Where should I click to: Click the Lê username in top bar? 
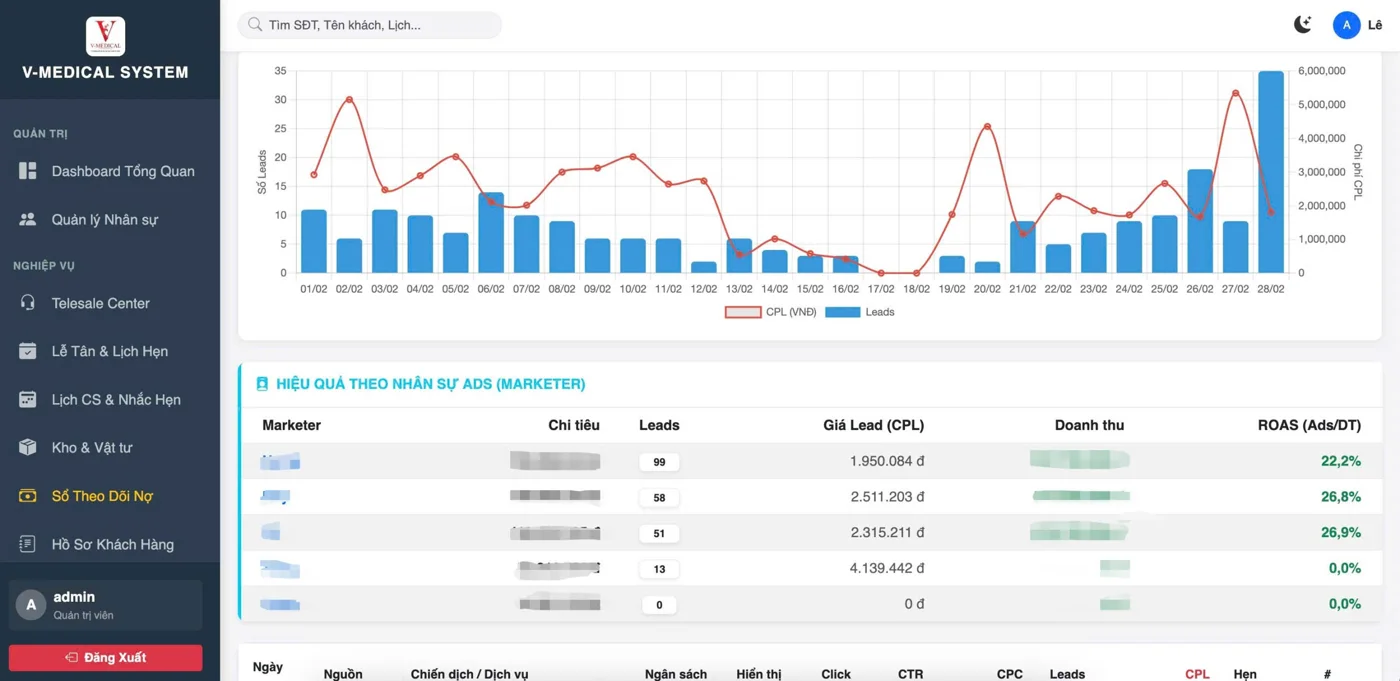click(1375, 25)
